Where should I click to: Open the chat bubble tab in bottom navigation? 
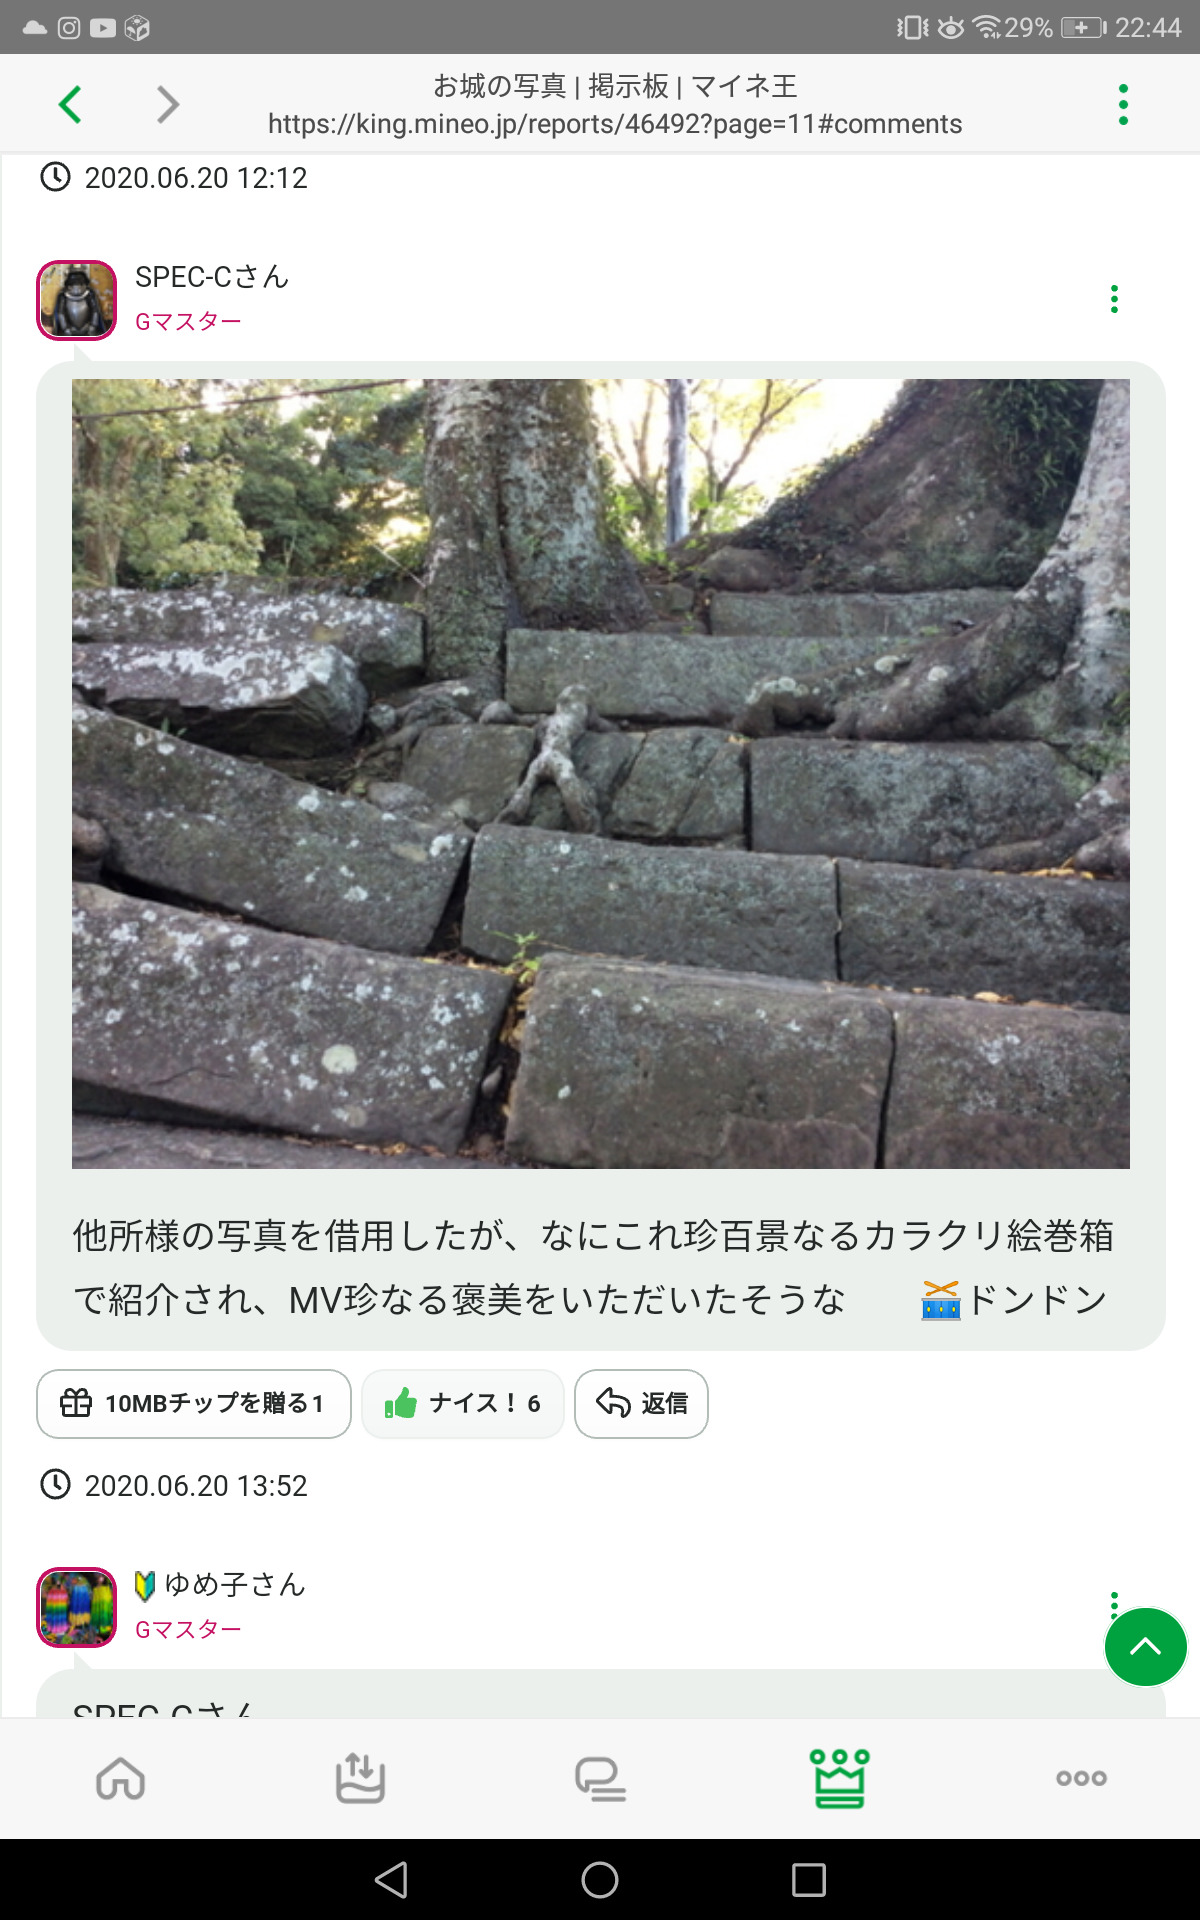(600, 1779)
